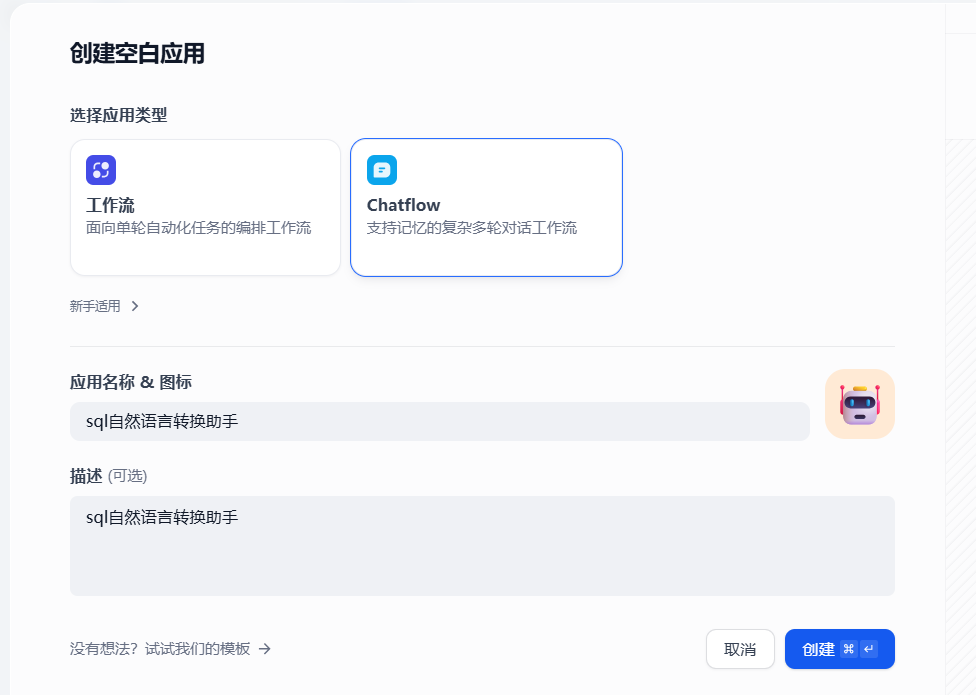Open the robot app icon picker

[860, 404]
